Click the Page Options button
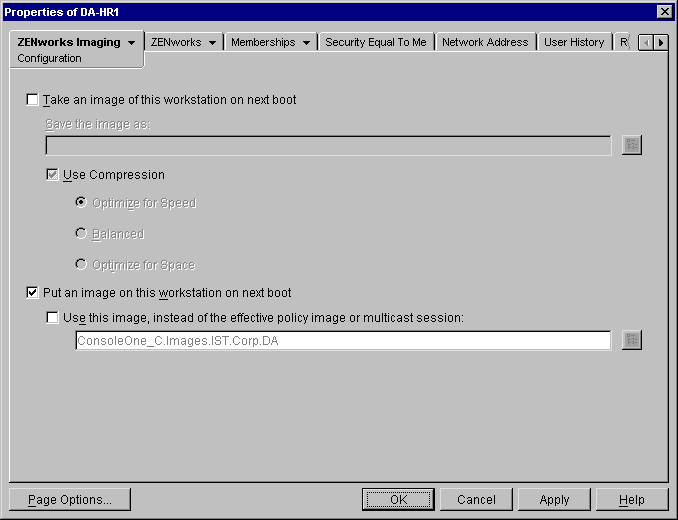The height and width of the screenshot is (520, 678). point(70,500)
